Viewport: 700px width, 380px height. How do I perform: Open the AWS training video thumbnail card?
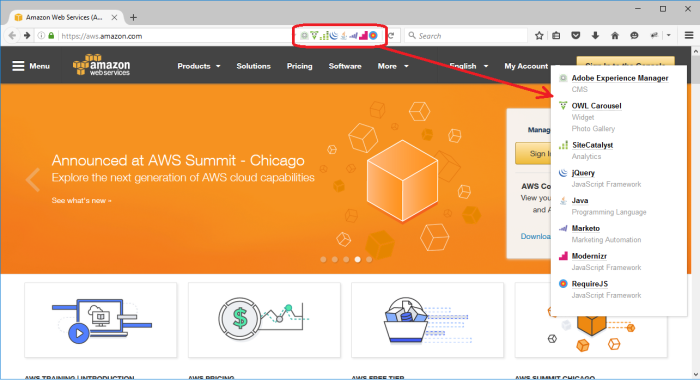(x=101, y=320)
